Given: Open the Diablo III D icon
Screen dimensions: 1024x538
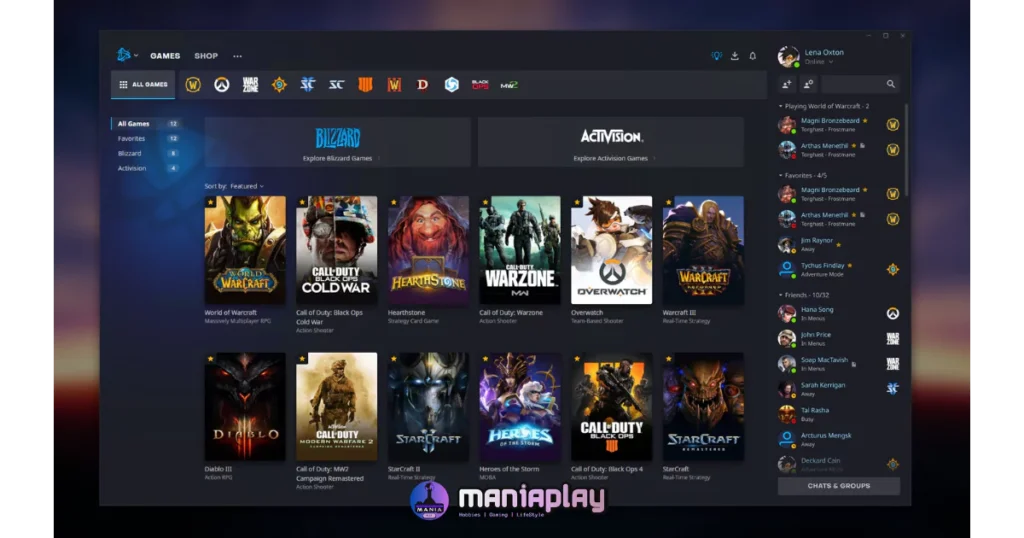Looking at the screenshot, I should (x=423, y=85).
